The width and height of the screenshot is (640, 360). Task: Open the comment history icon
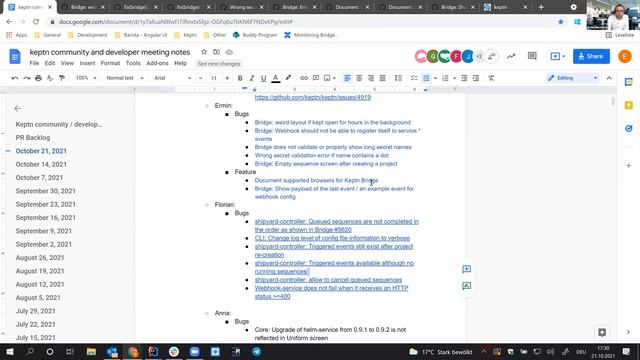point(532,56)
